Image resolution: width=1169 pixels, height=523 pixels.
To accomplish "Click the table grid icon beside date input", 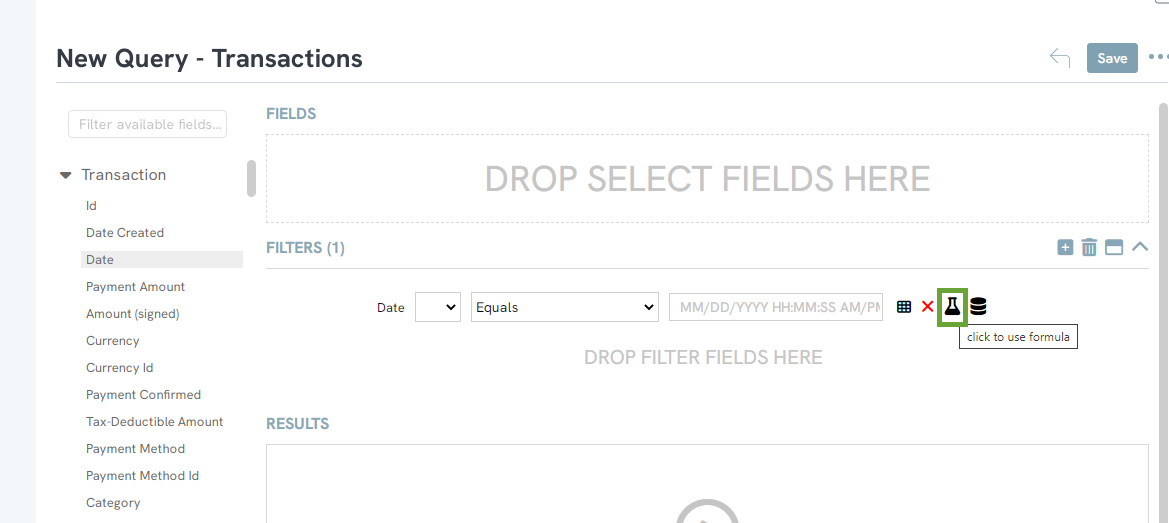I will pos(904,306).
